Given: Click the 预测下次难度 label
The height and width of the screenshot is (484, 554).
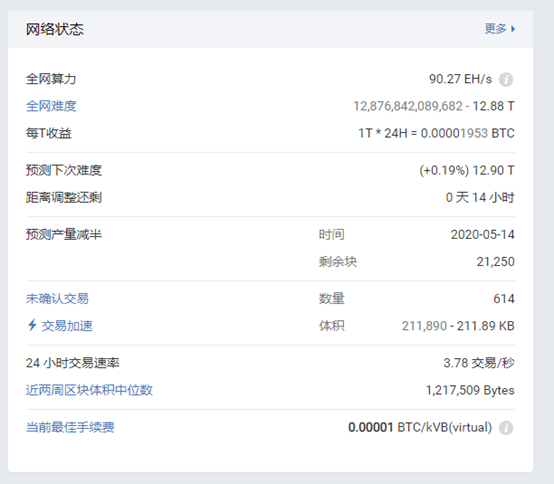Looking at the screenshot, I should pos(64,170).
